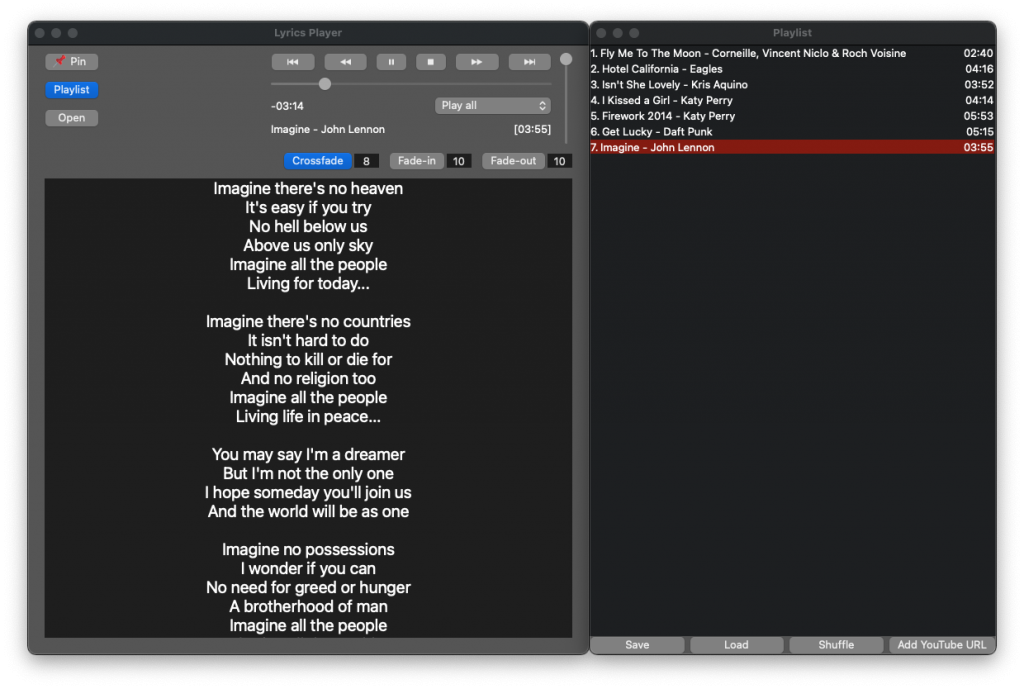The width and height of the screenshot is (1024, 689).
Task: Click the Crossfade seconds field showing 8
Action: [366, 161]
